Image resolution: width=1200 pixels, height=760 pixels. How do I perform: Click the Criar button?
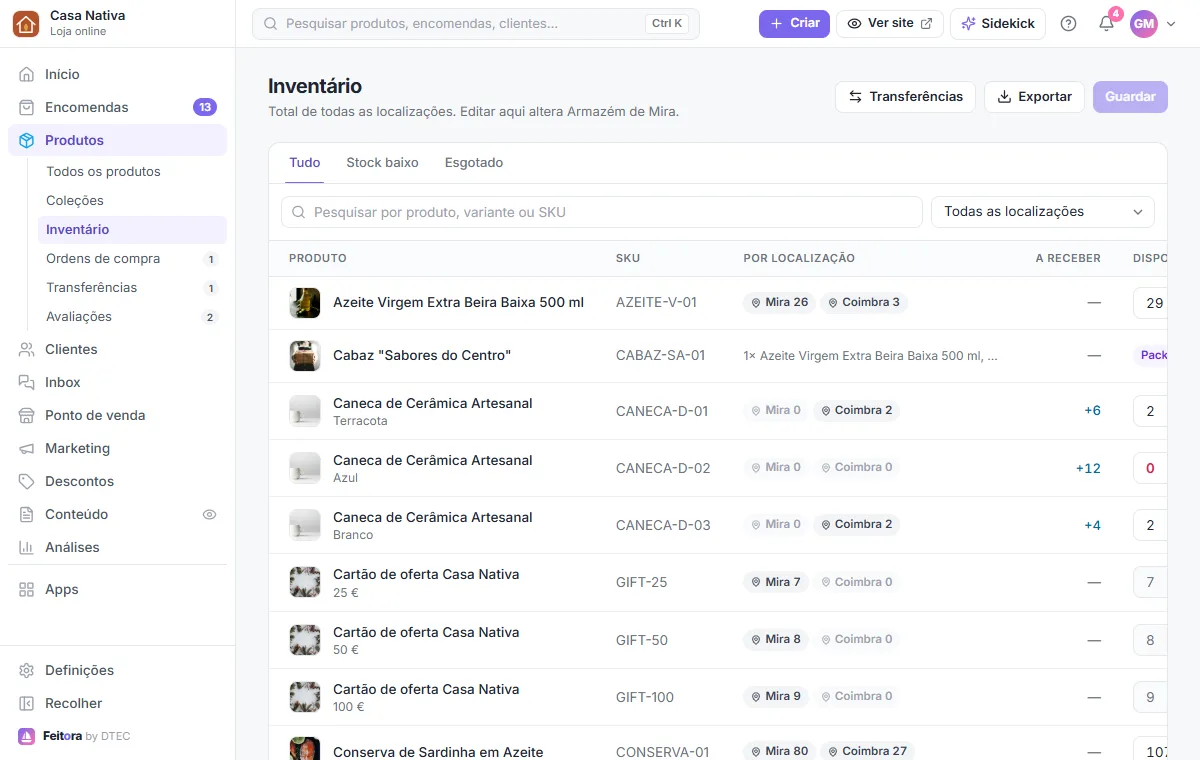point(794,23)
